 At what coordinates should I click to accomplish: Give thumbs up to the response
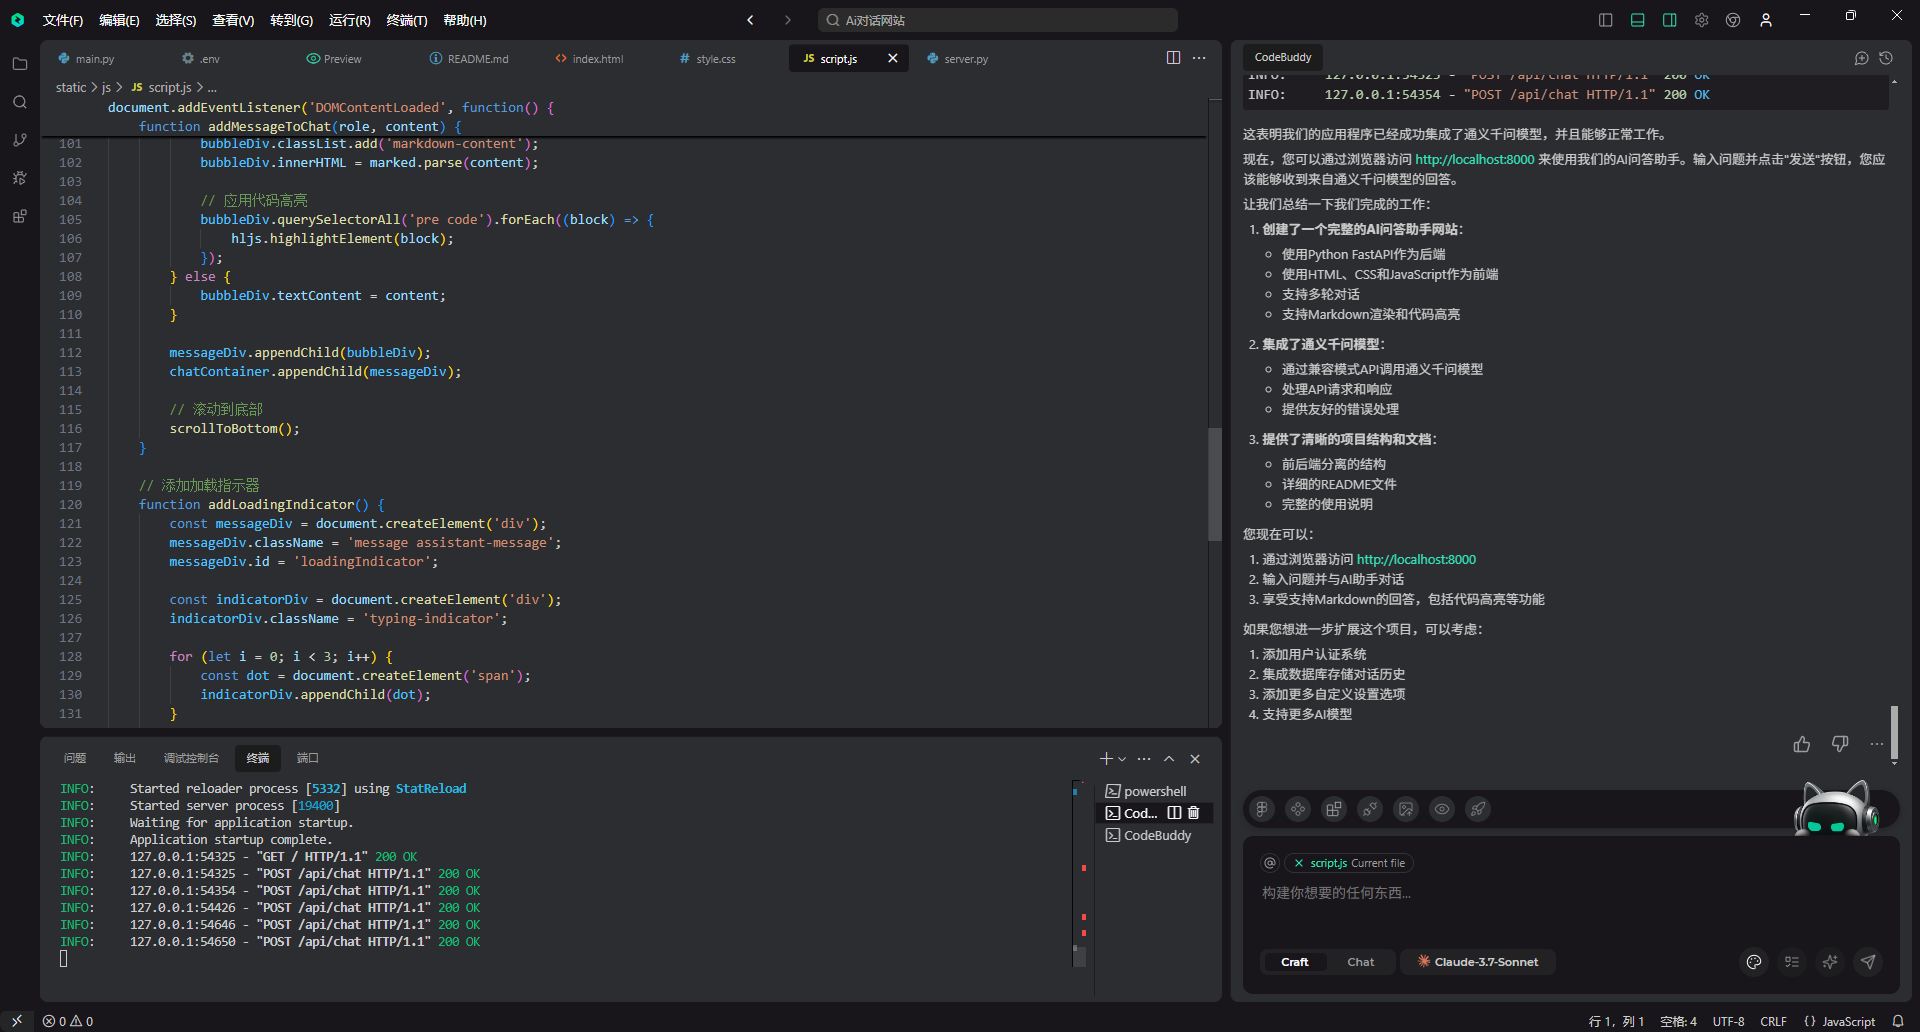pyautogui.click(x=1802, y=744)
